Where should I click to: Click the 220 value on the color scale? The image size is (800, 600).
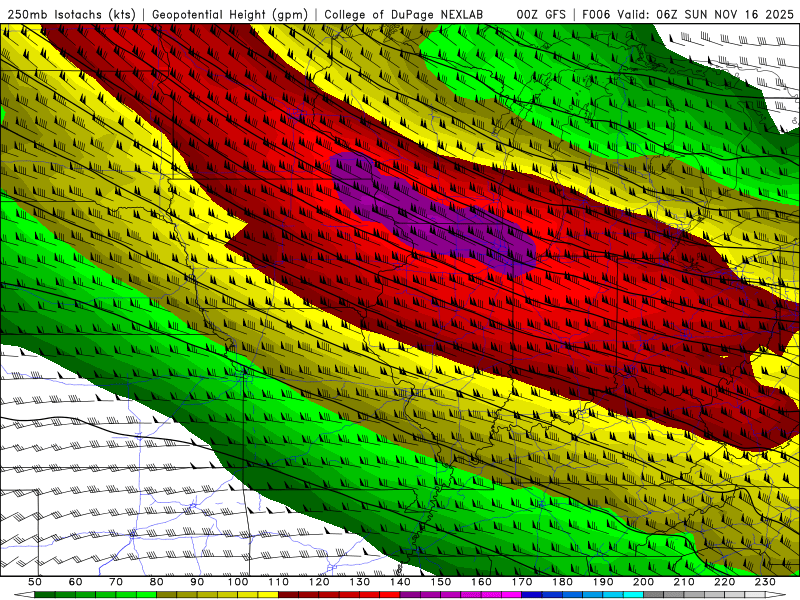(x=724, y=582)
